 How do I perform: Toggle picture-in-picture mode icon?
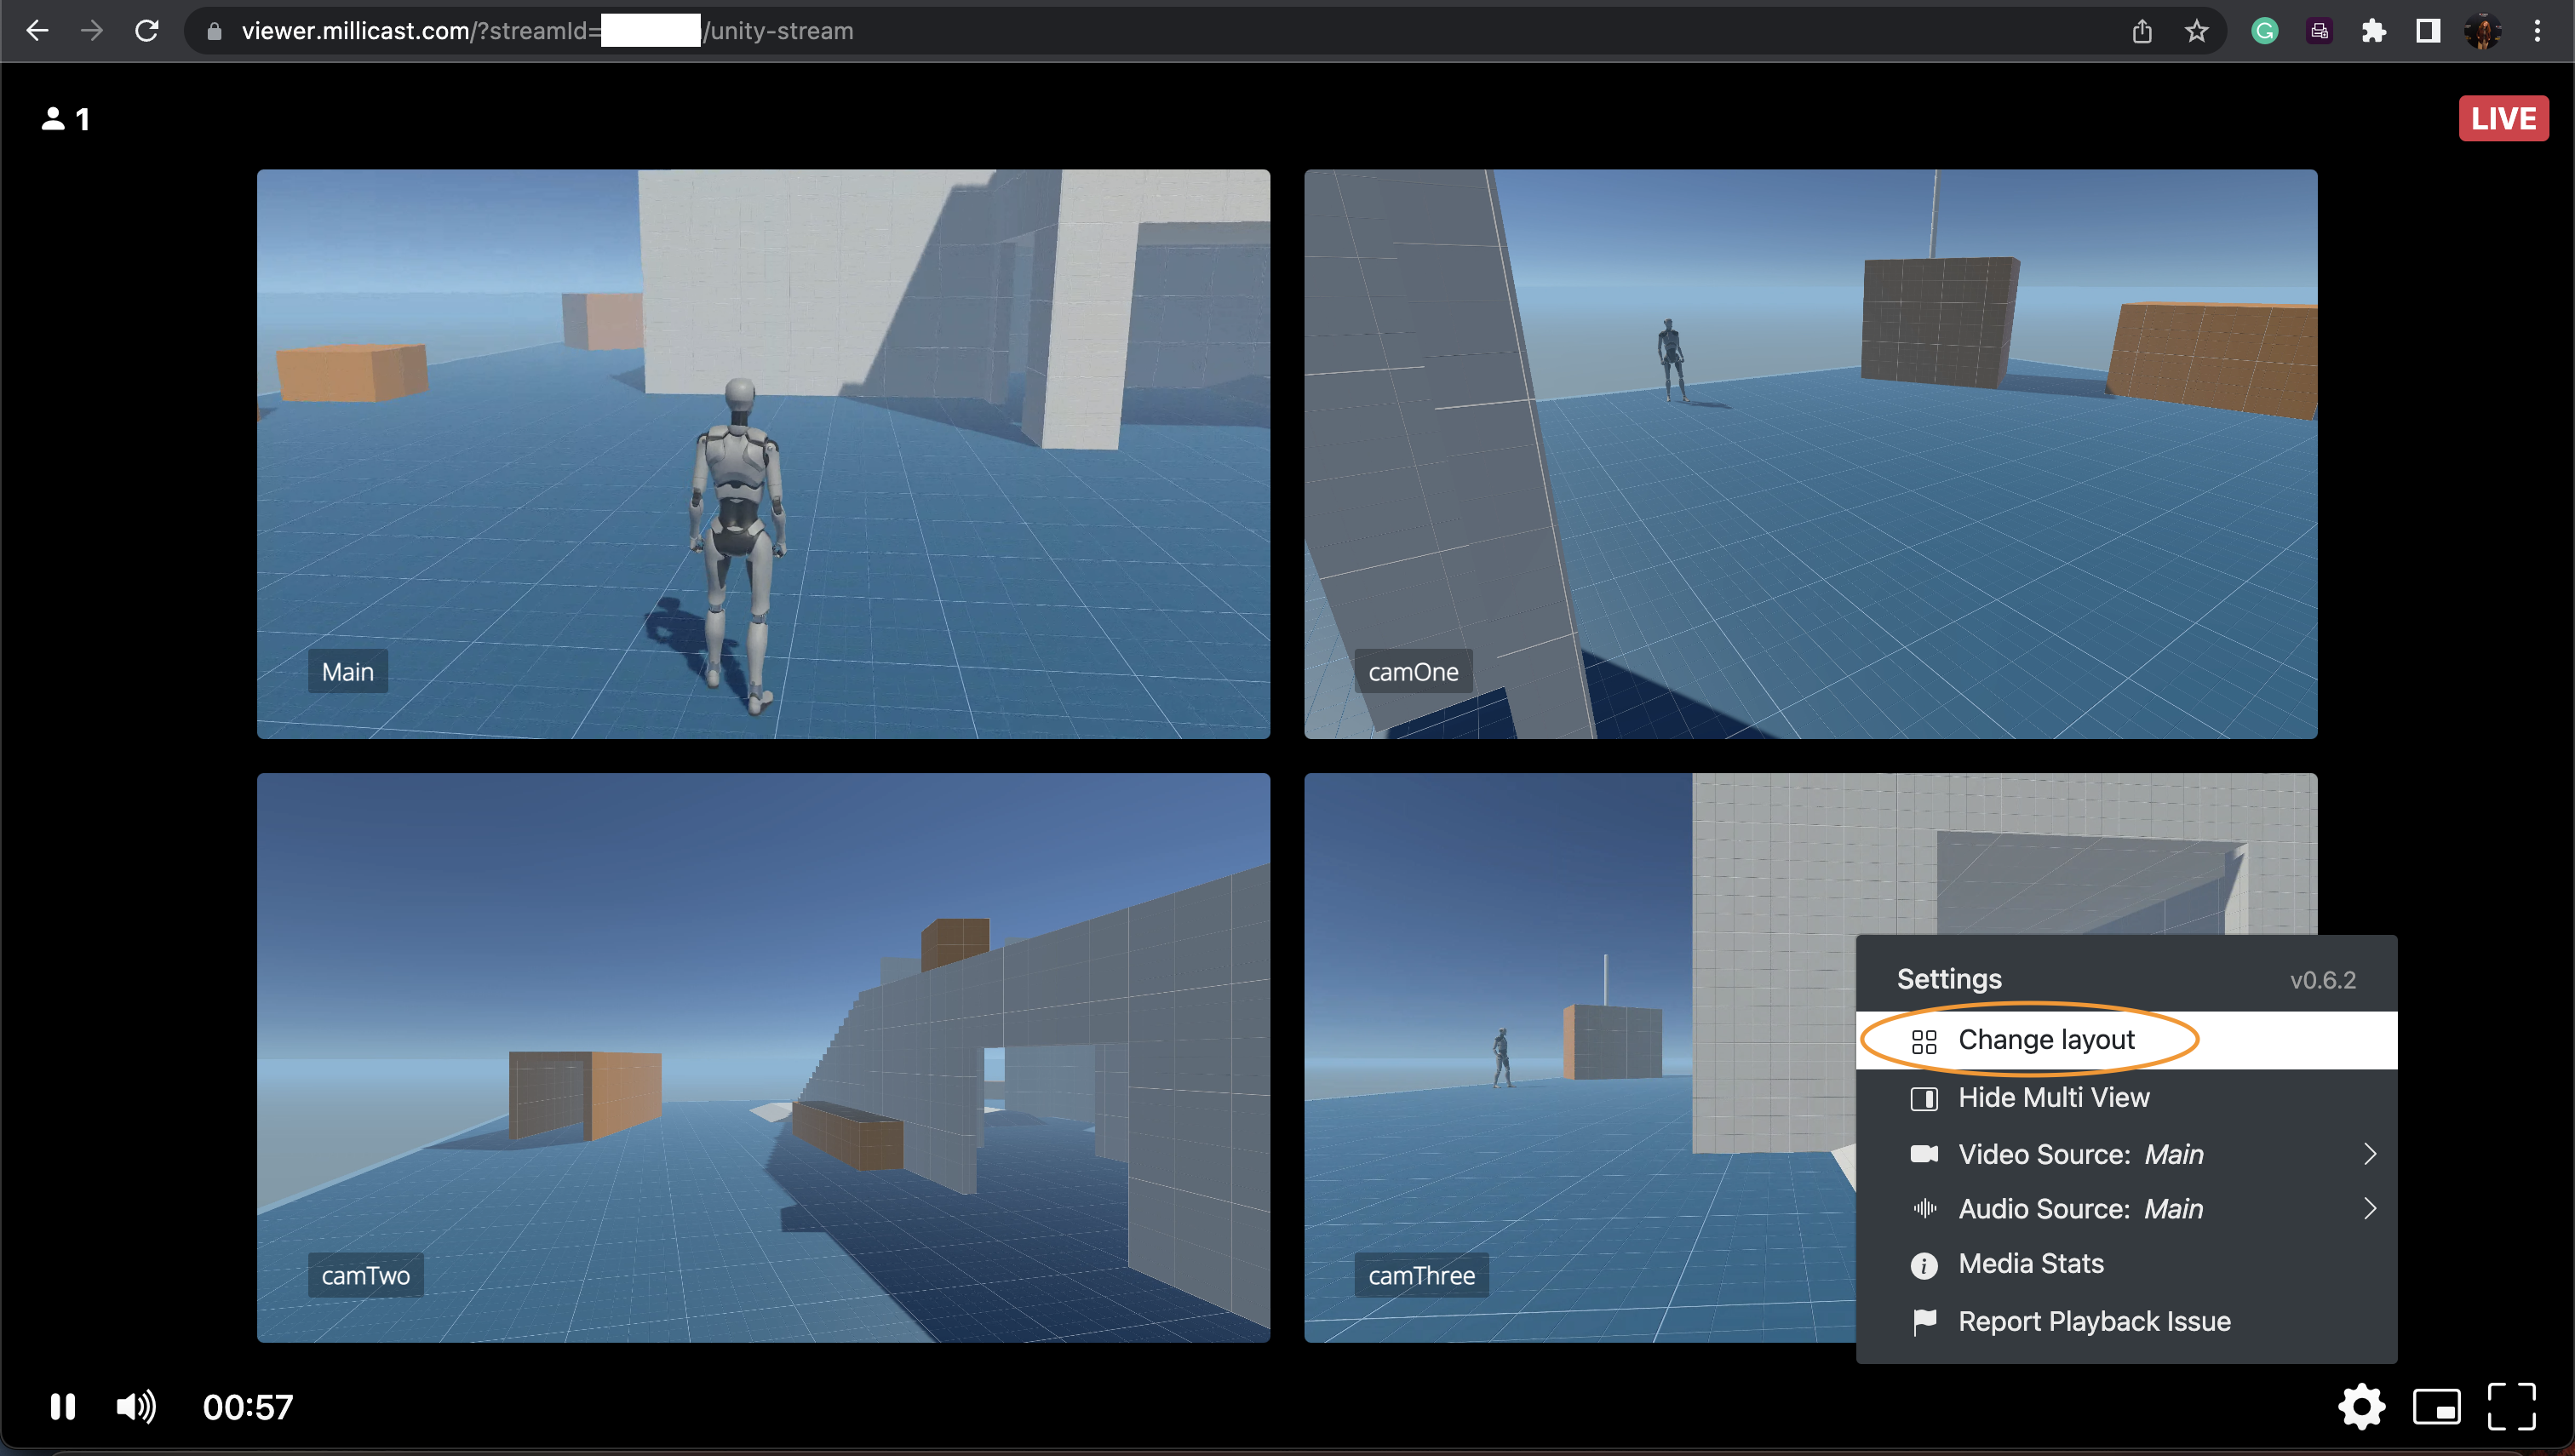2436,1407
